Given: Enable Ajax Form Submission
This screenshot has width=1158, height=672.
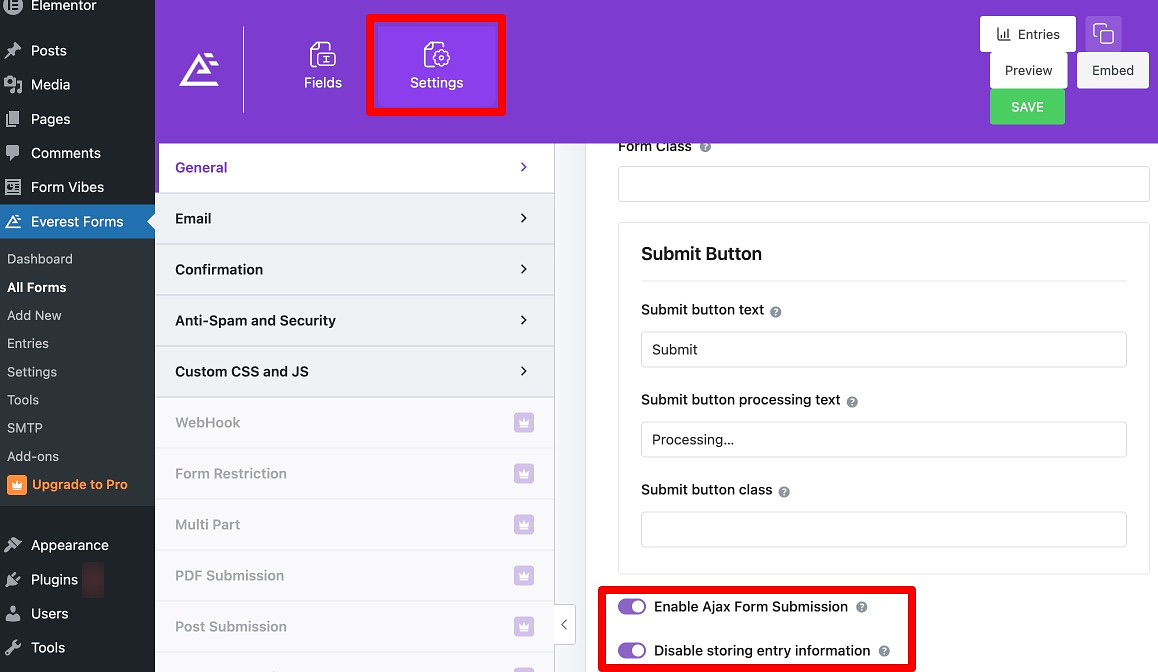Looking at the screenshot, I should [632, 607].
